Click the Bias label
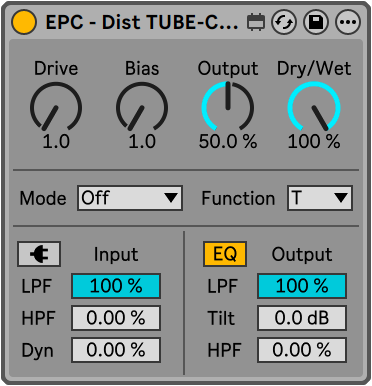372x386 pixels. (x=142, y=68)
